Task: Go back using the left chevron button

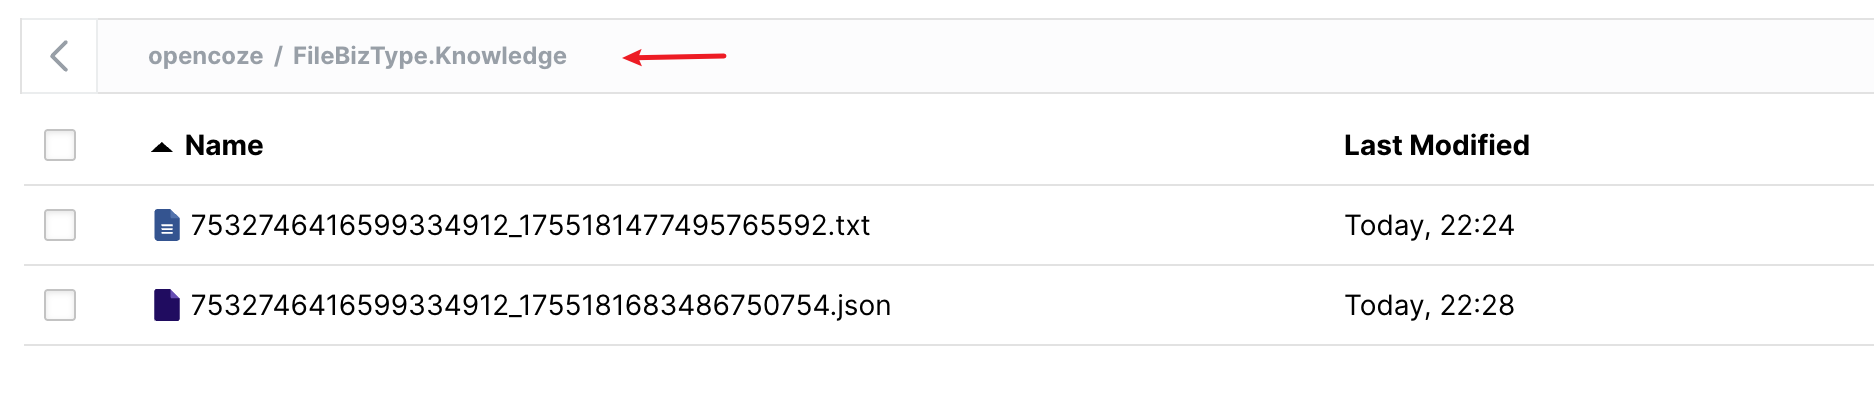Action: (60, 56)
